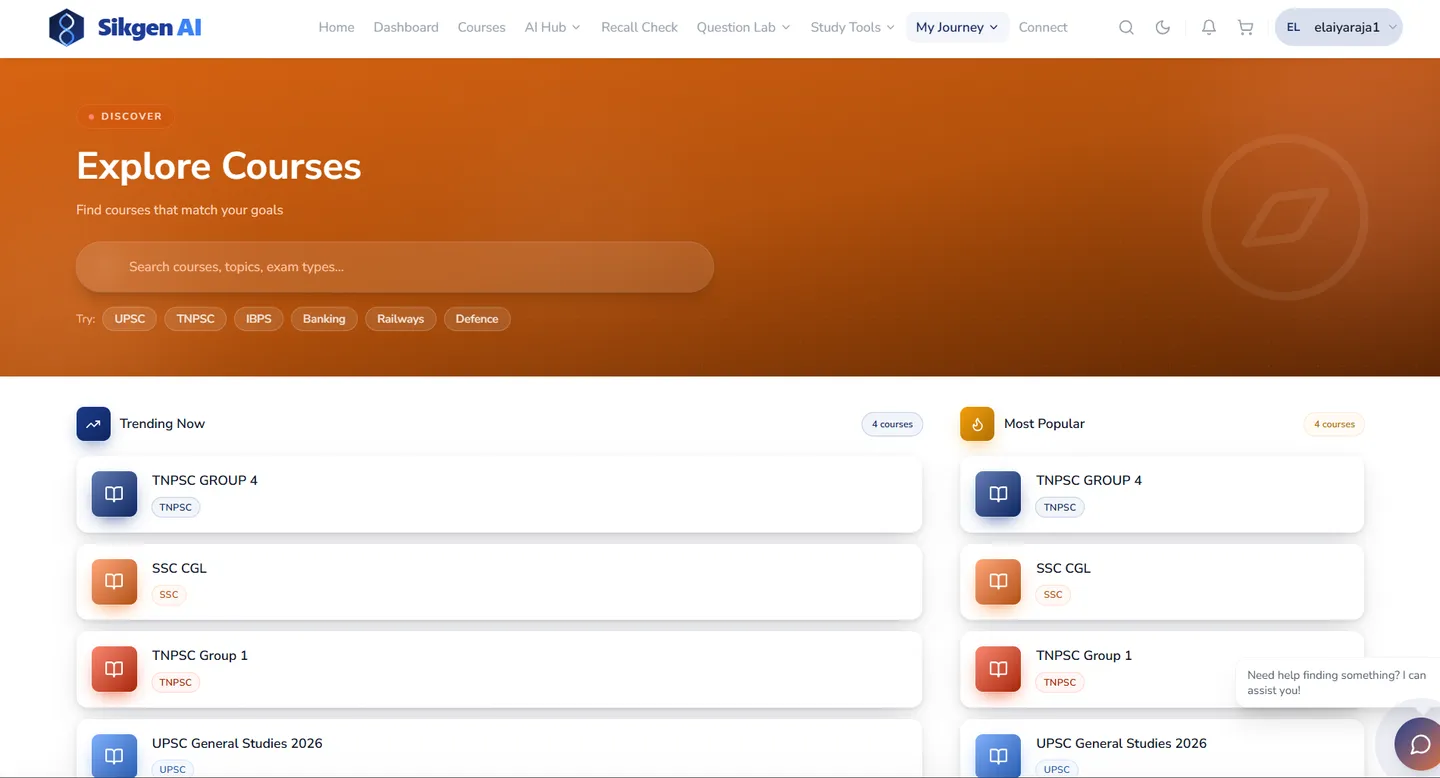This screenshot has height=778, width=1440.
Task: Click the SSC tag on Trending SSC CGL
Action: 169,595
